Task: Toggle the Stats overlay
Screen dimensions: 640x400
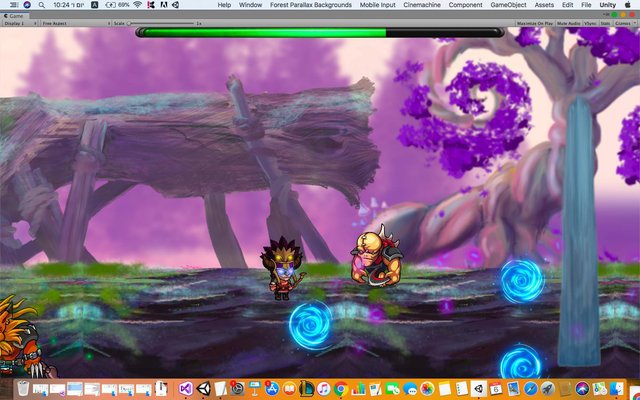Action: [x=605, y=24]
